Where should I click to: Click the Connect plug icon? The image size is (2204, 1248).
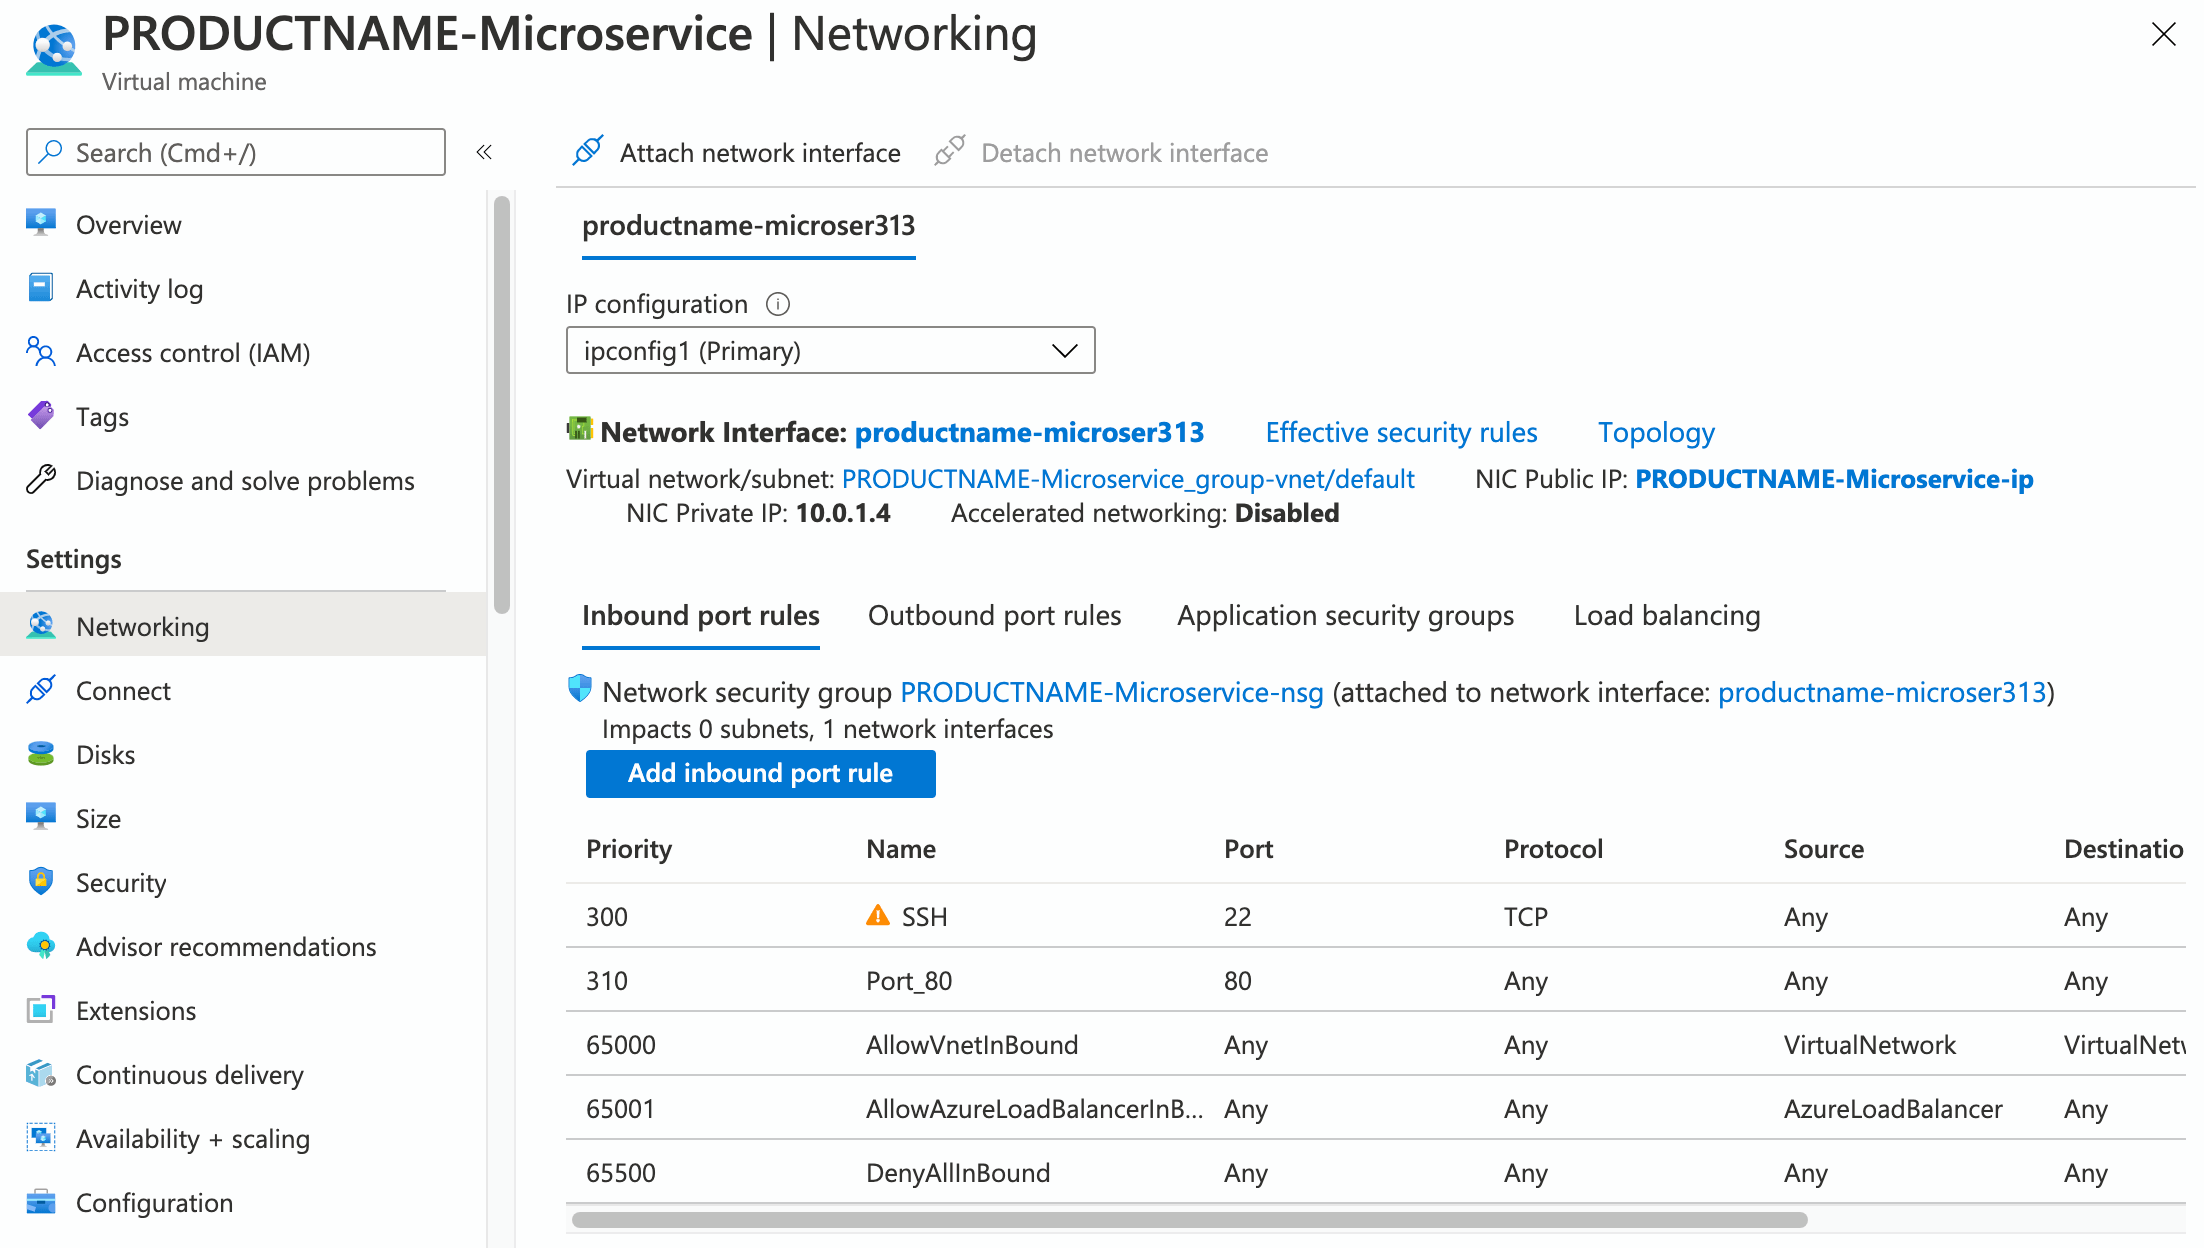[41, 690]
